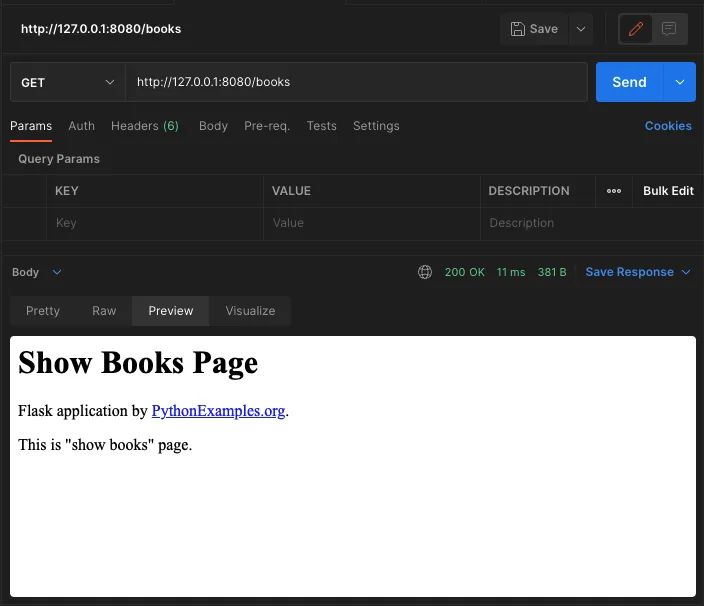Open the GET method dropdown
Image resolution: width=704 pixels, height=606 pixels.
click(67, 82)
